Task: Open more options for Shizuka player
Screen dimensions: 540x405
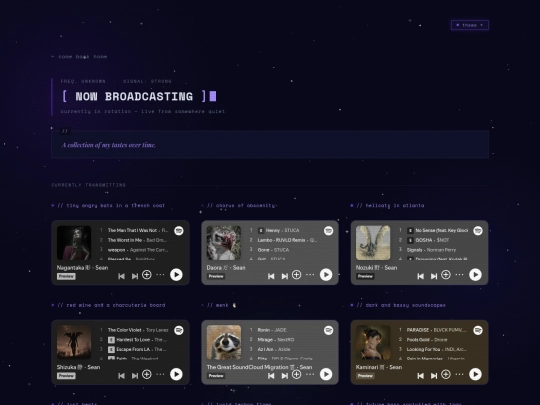Action: [160, 374]
